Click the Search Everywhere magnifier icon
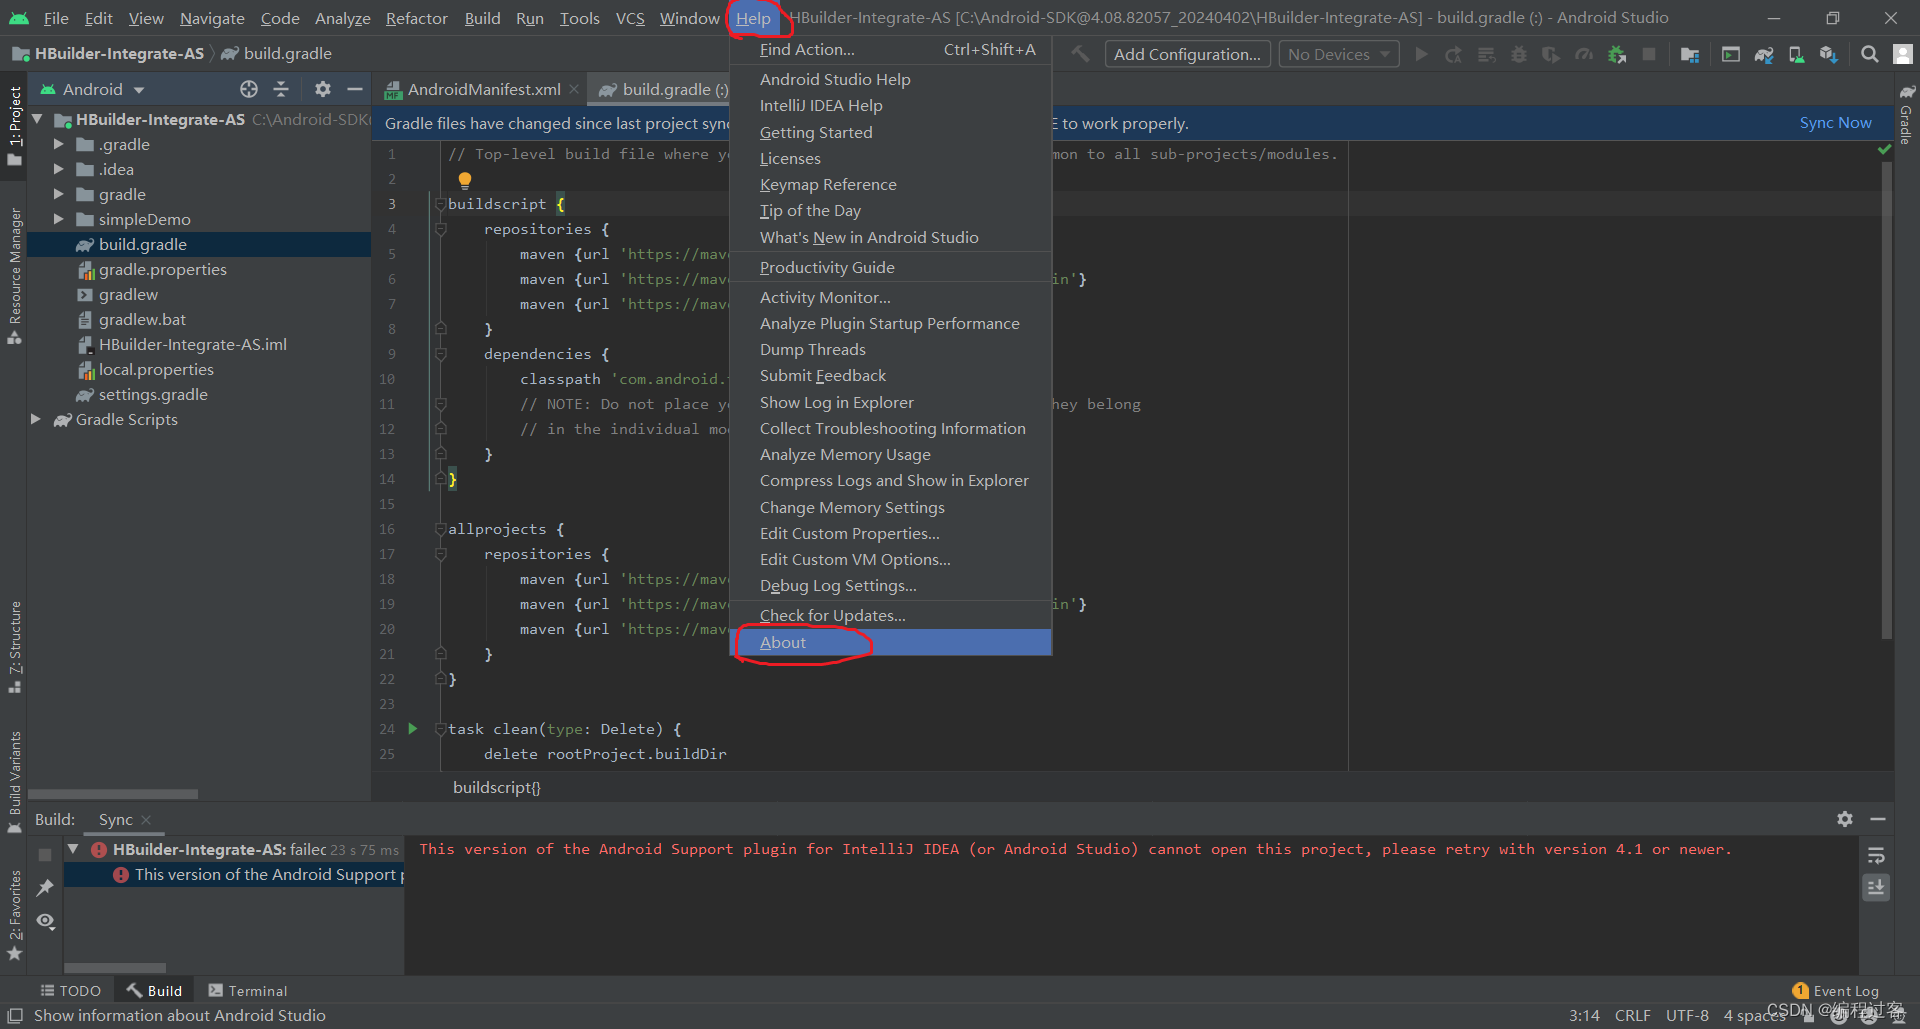 pos(1869,54)
